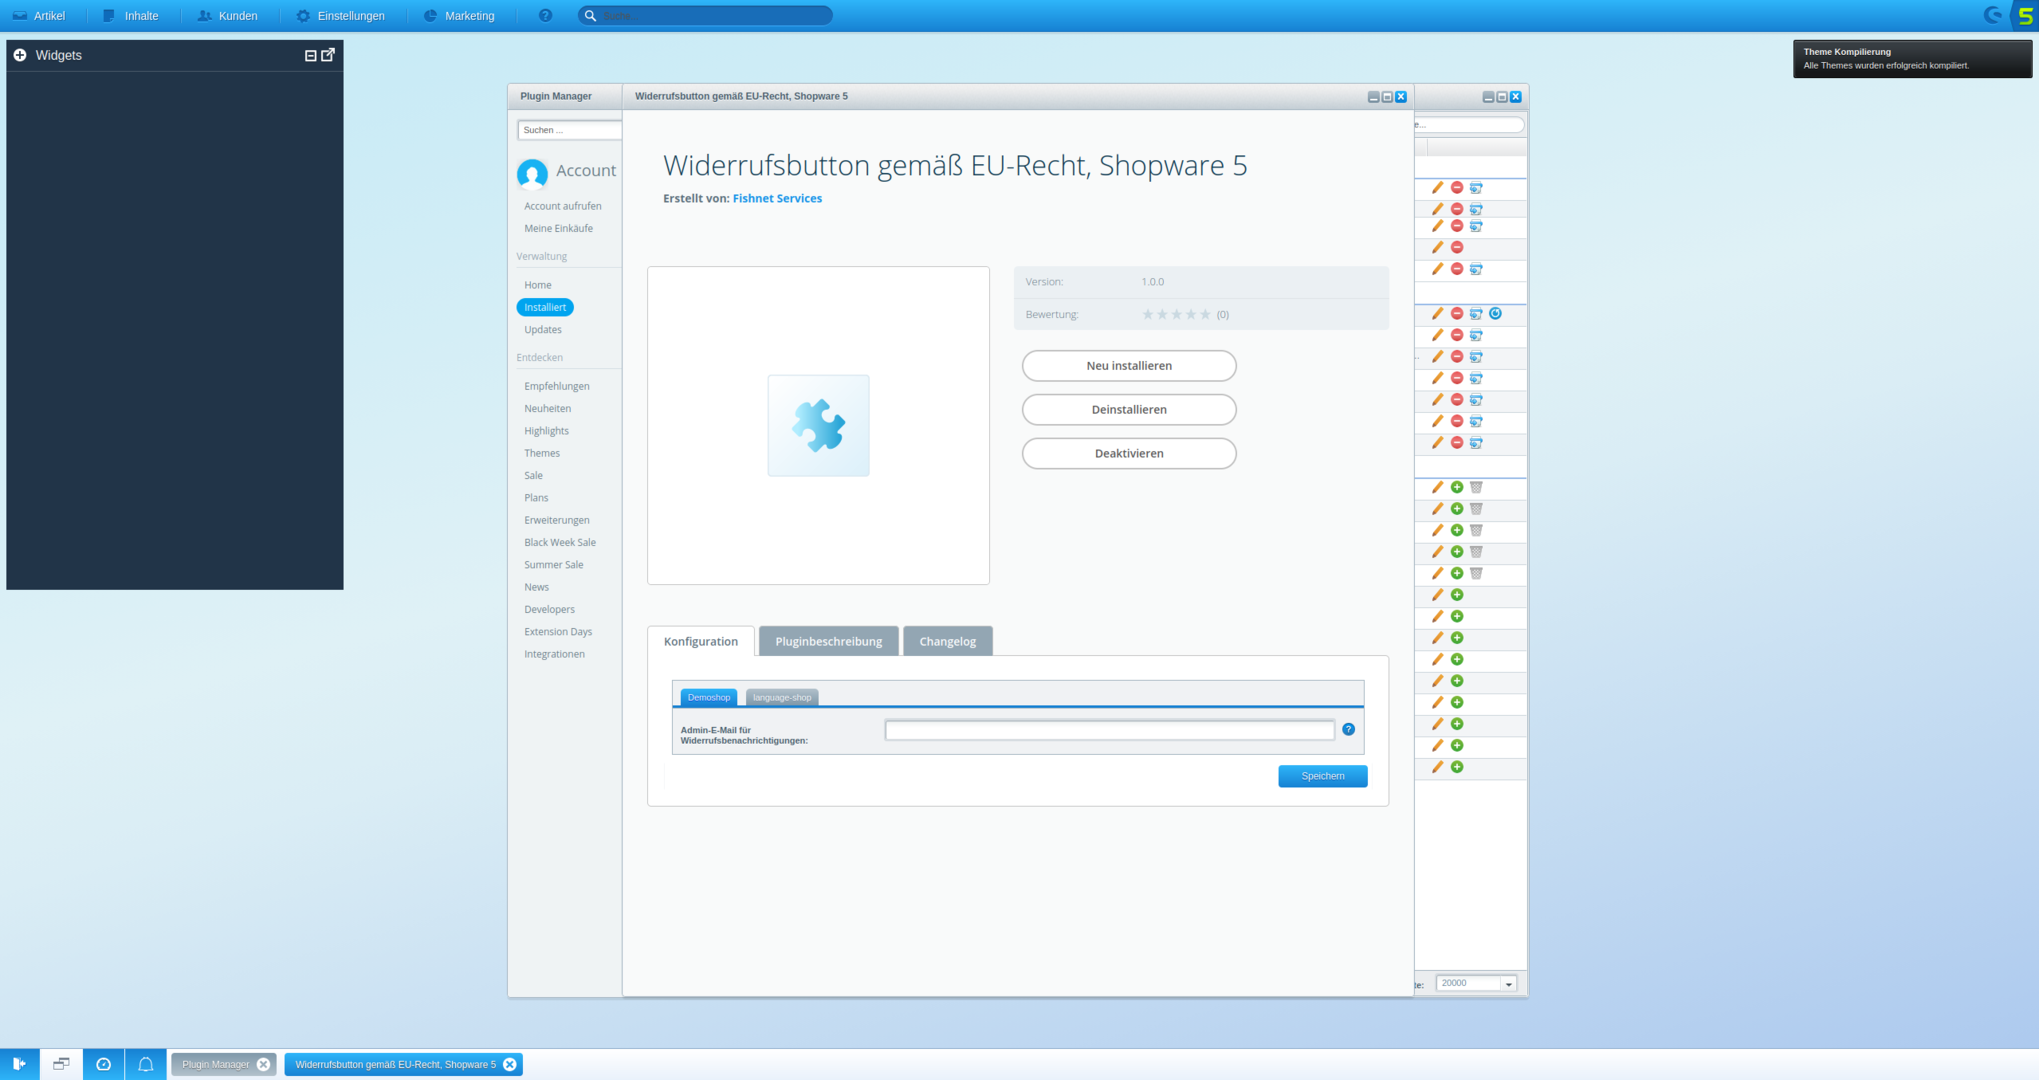This screenshot has height=1080, width=2039.
Task: Select the language-shop tab
Action: point(782,697)
